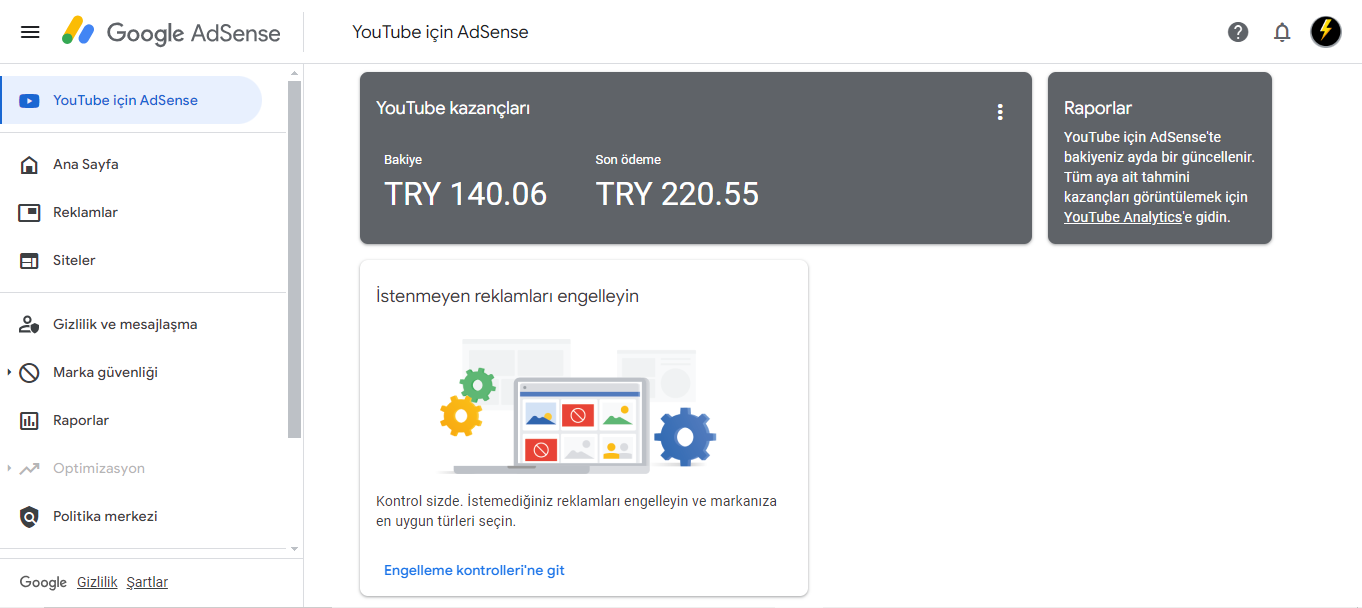Image resolution: width=1362 pixels, height=608 pixels.
Task: Open the Reklamlar section
Action: pos(85,212)
